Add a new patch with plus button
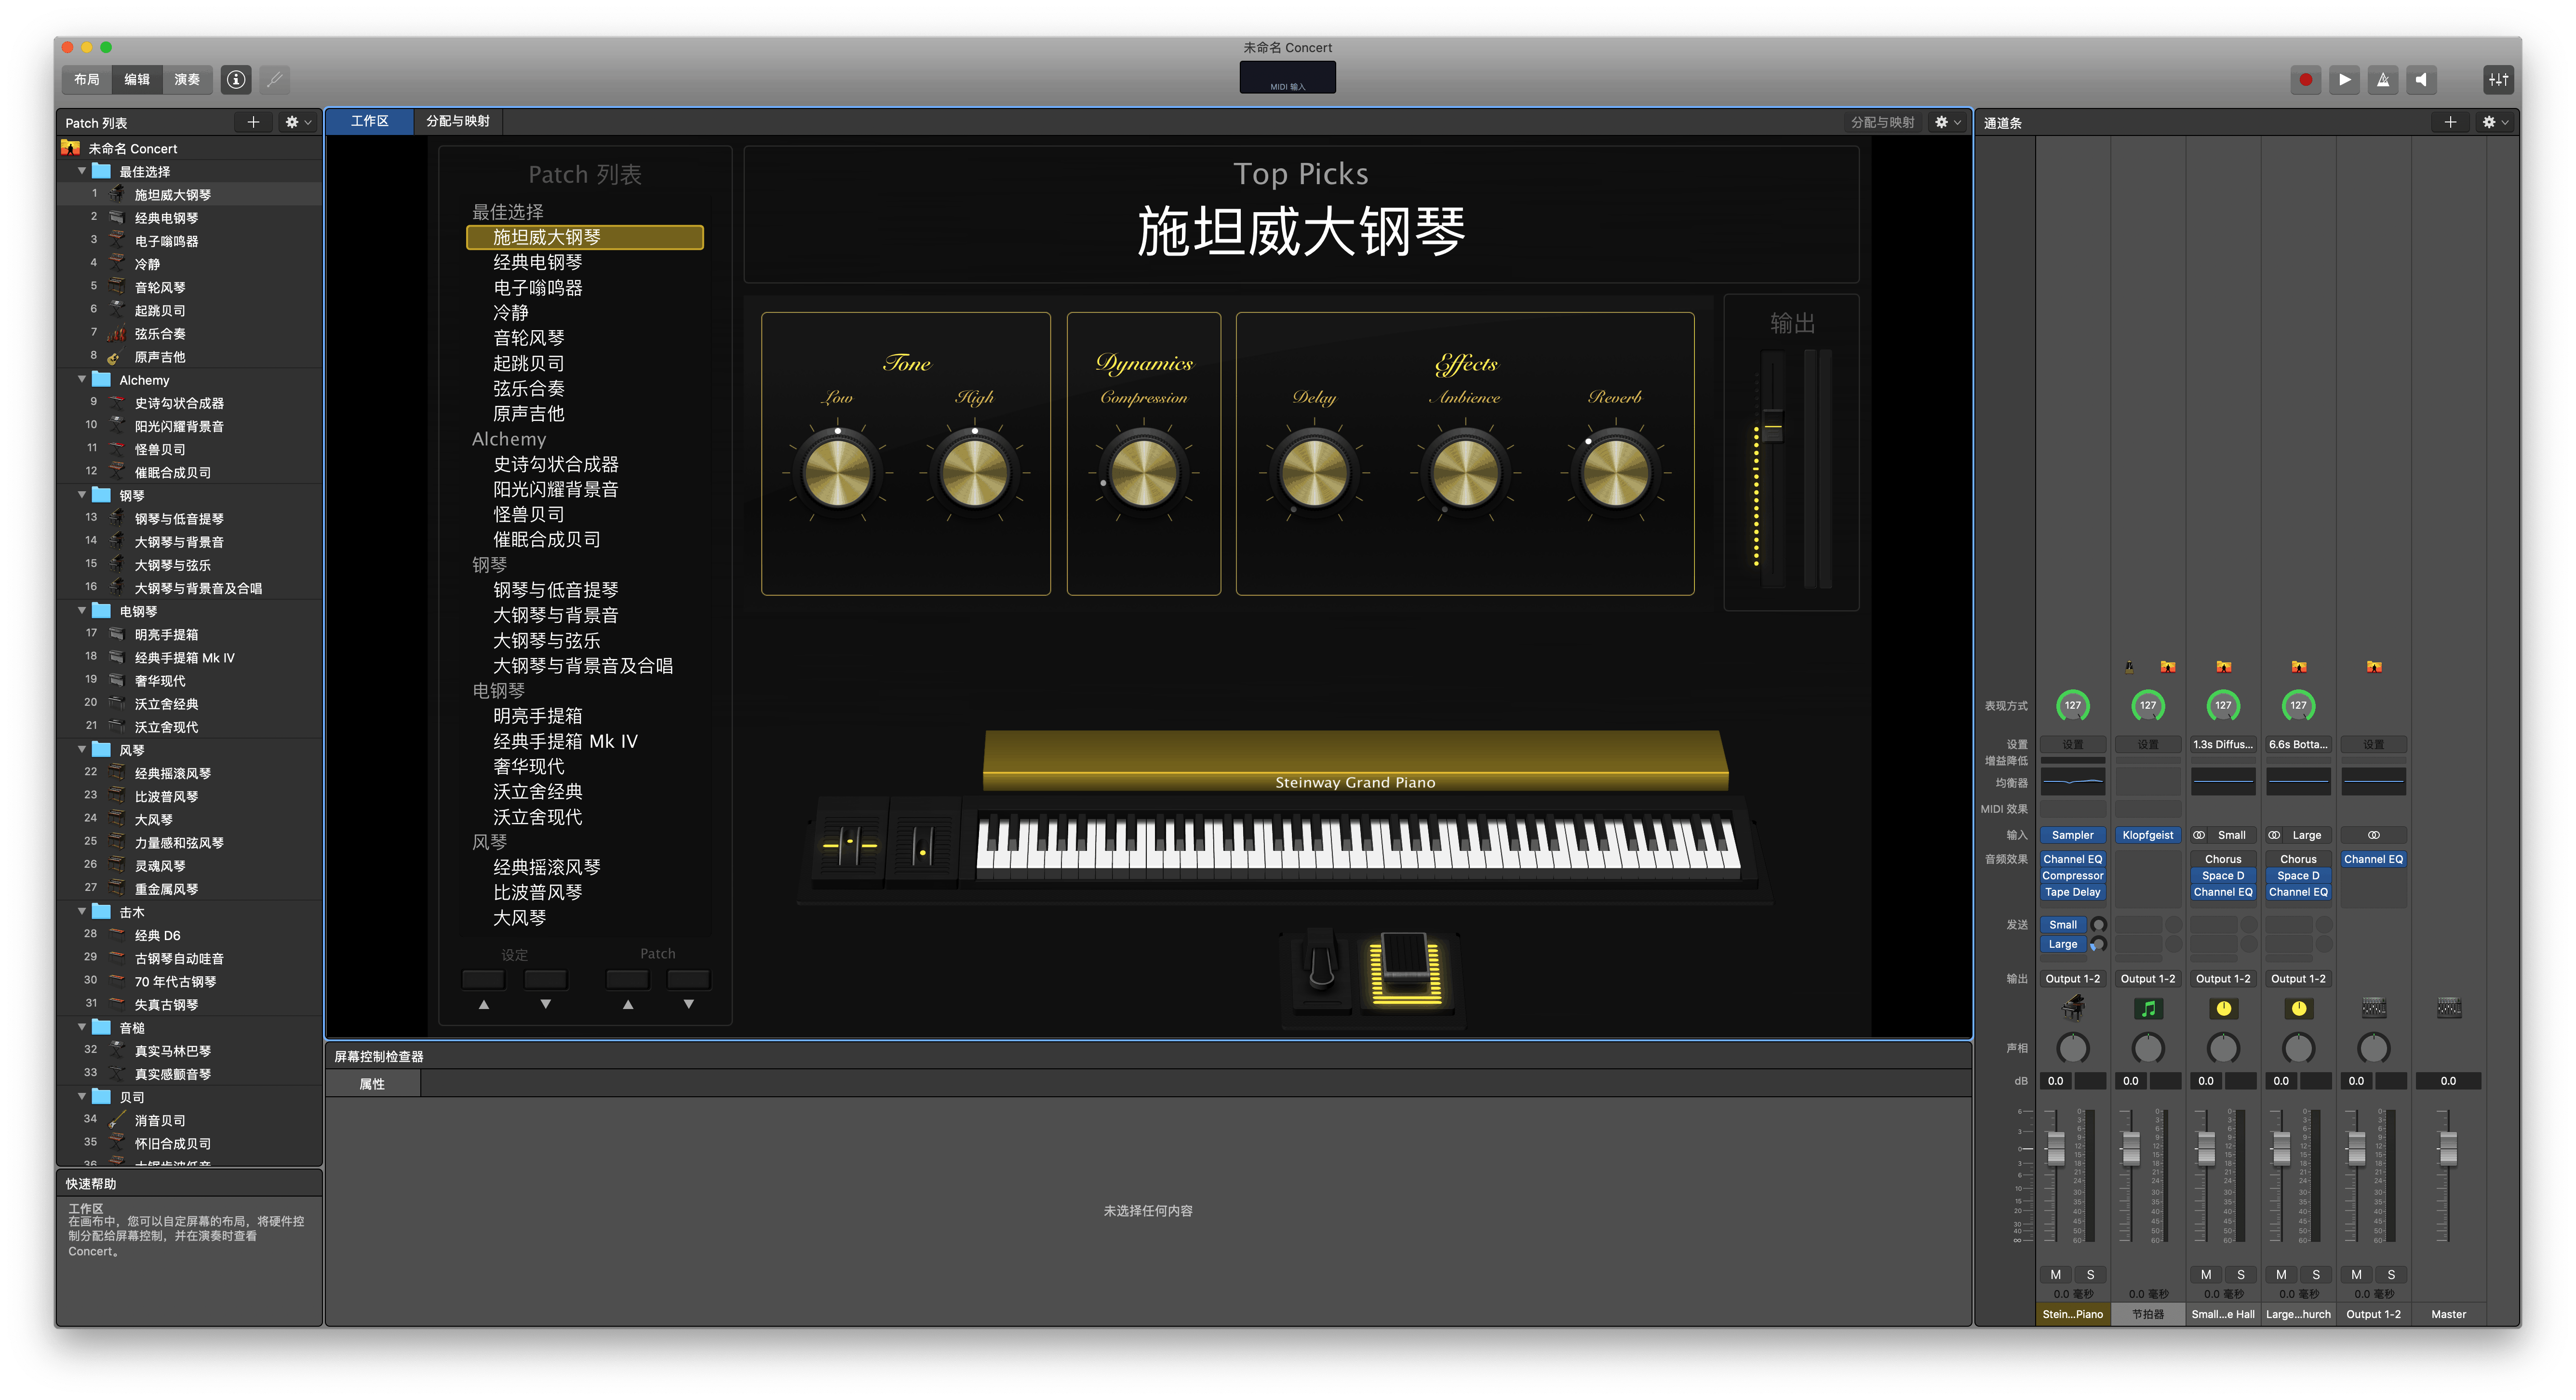This screenshot has height=1400, width=2576. [253, 122]
